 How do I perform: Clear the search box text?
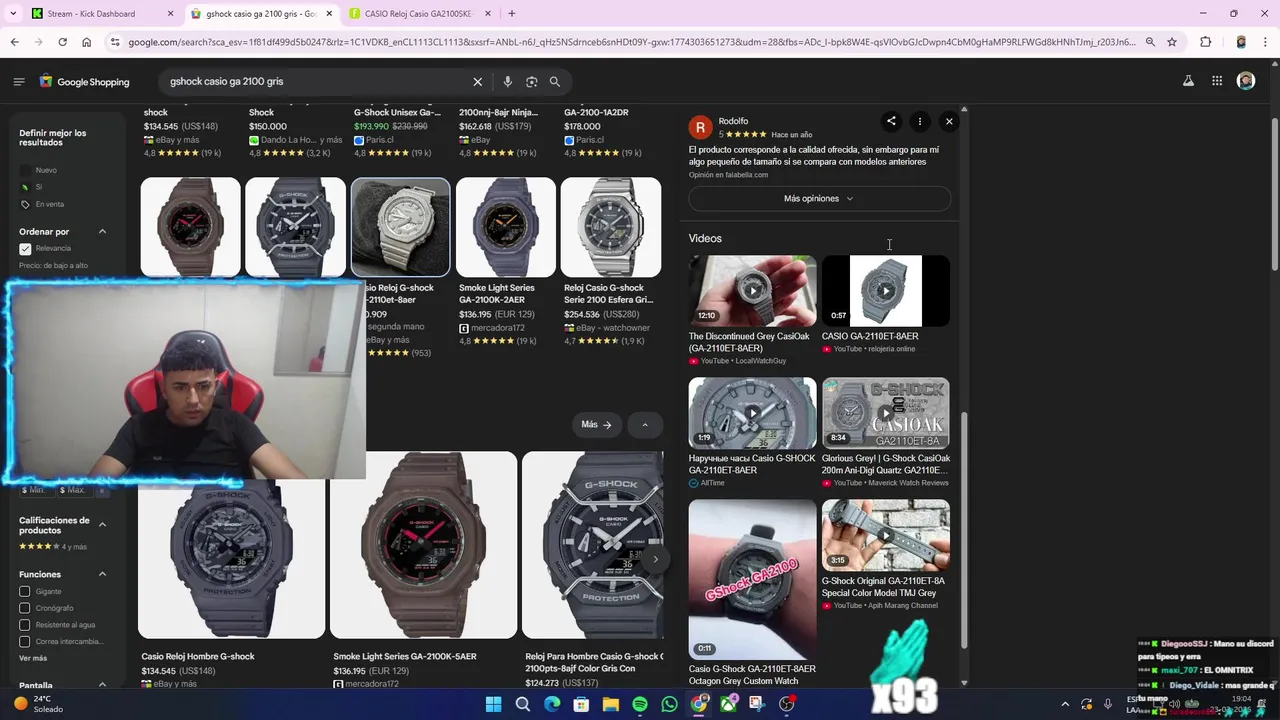[477, 82]
